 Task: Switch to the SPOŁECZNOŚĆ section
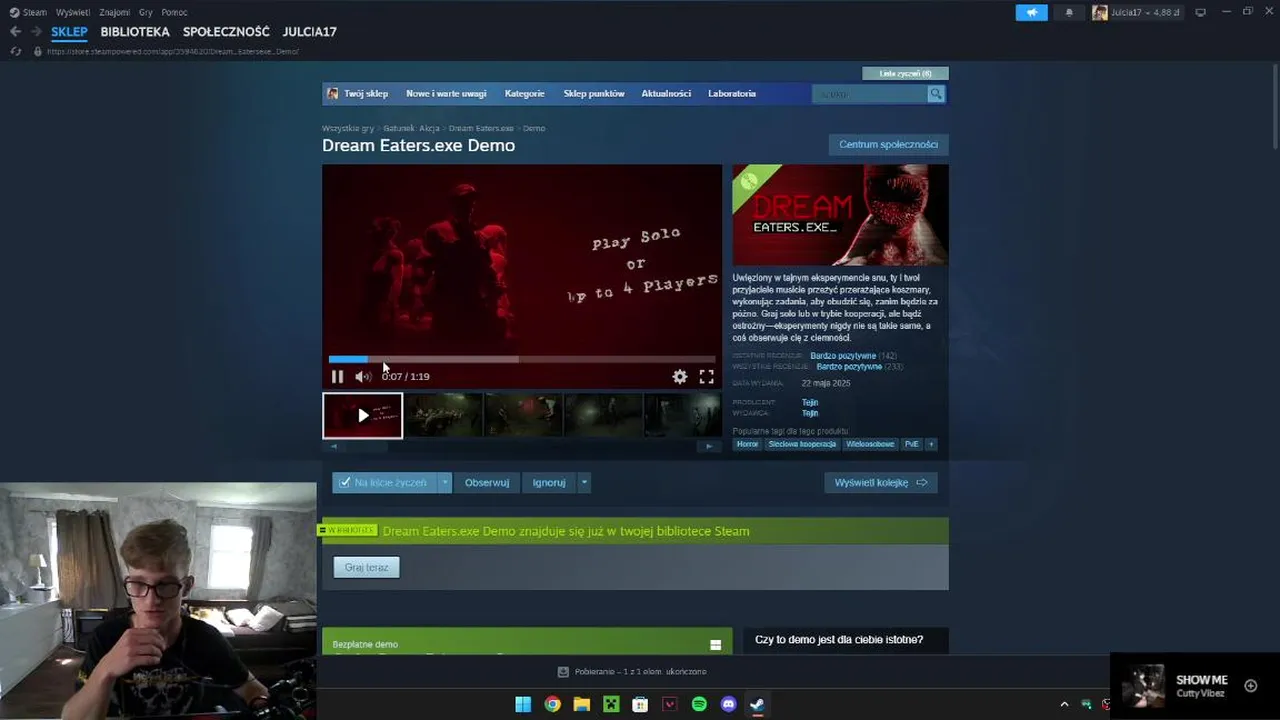coord(226,32)
